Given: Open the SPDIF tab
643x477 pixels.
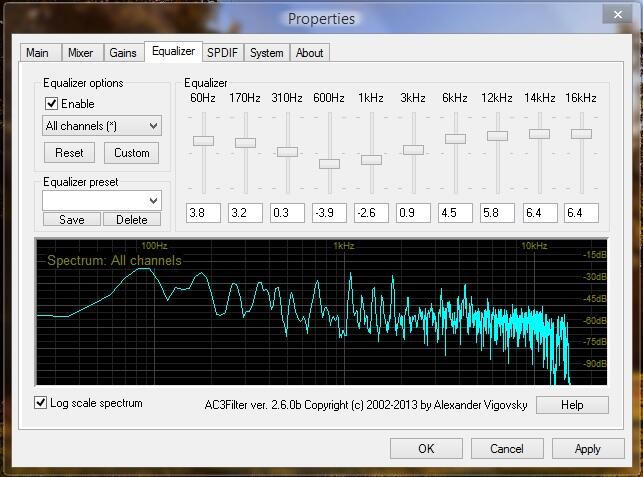Looking at the screenshot, I should tap(222, 53).
